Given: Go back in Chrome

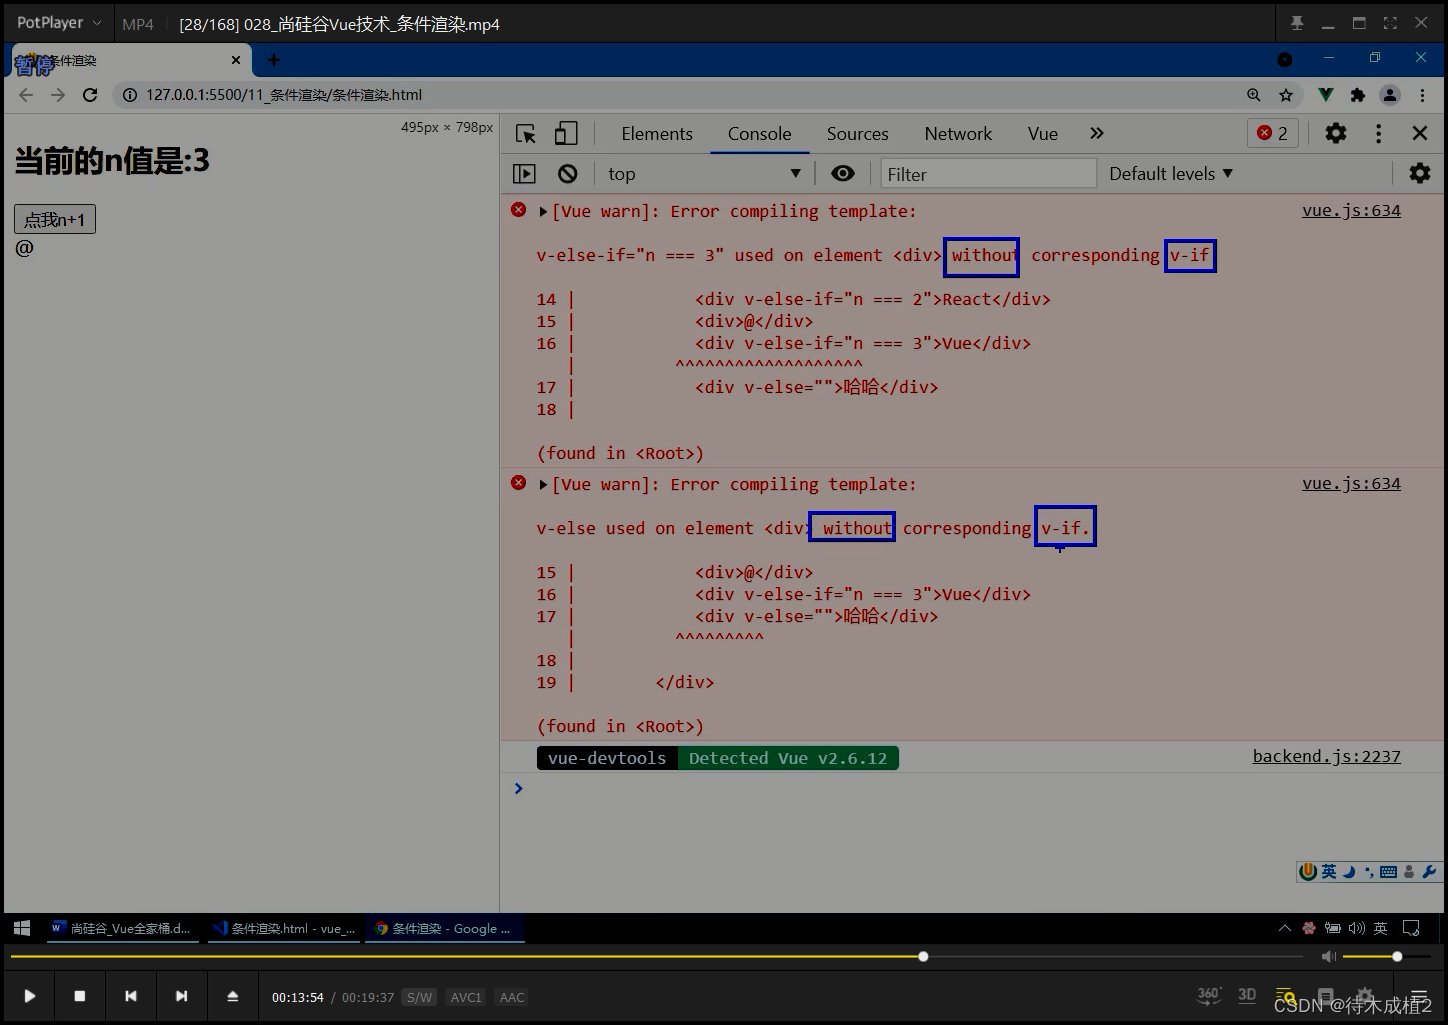Looking at the screenshot, I should pyautogui.click(x=26, y=95).
